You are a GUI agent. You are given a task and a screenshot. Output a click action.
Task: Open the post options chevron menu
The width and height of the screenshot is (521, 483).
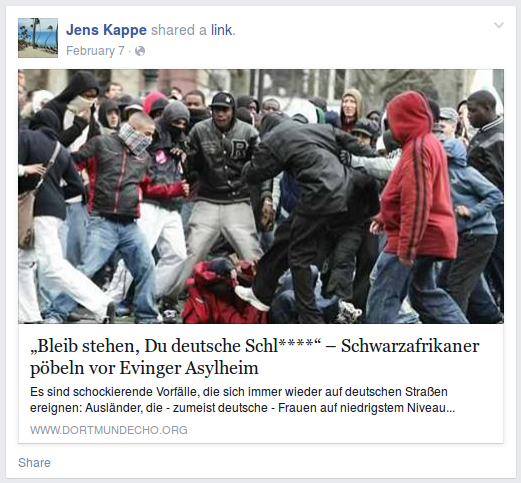499,25
